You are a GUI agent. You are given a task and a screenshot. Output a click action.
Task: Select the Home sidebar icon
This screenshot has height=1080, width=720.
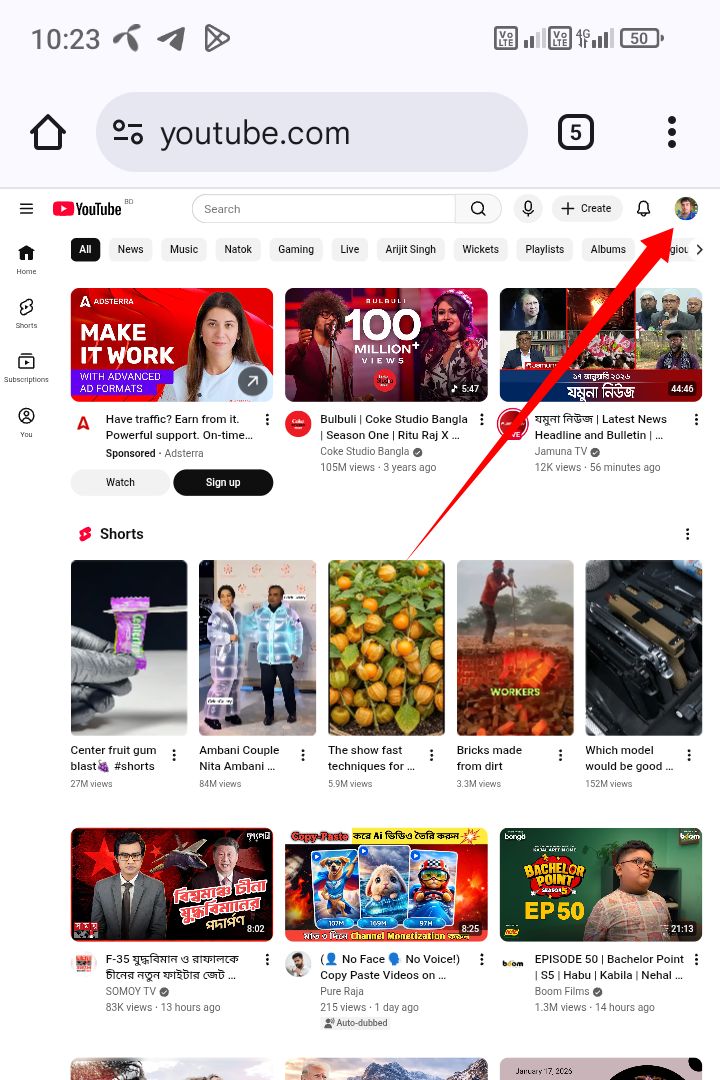pos(26,259)
